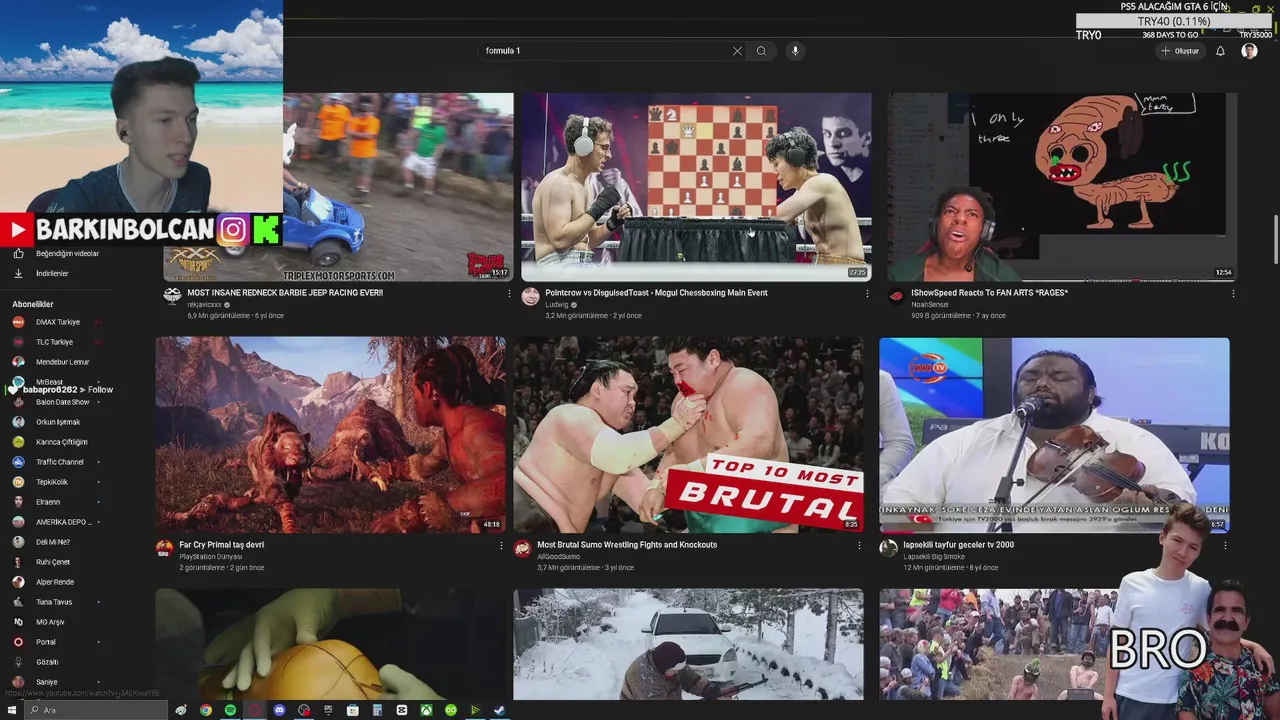Open the Gözaltı subscription
The image size is (1280, 720).
(x=47, y=662)
